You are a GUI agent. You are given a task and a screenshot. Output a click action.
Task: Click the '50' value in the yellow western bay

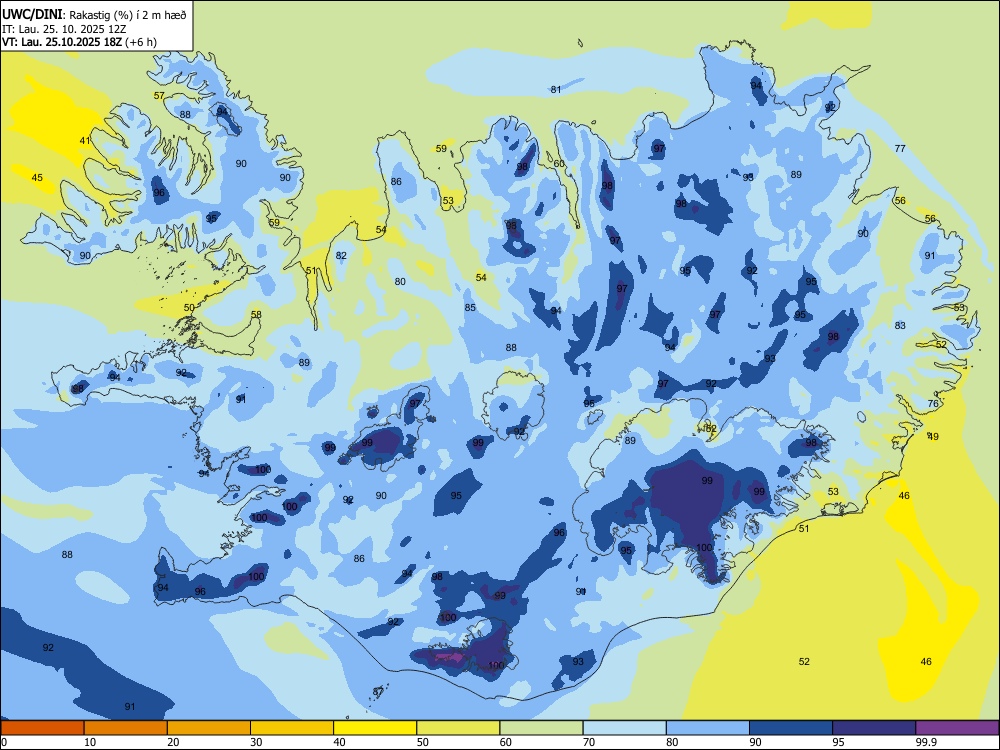pyautogui.click(x=189, y=307)
